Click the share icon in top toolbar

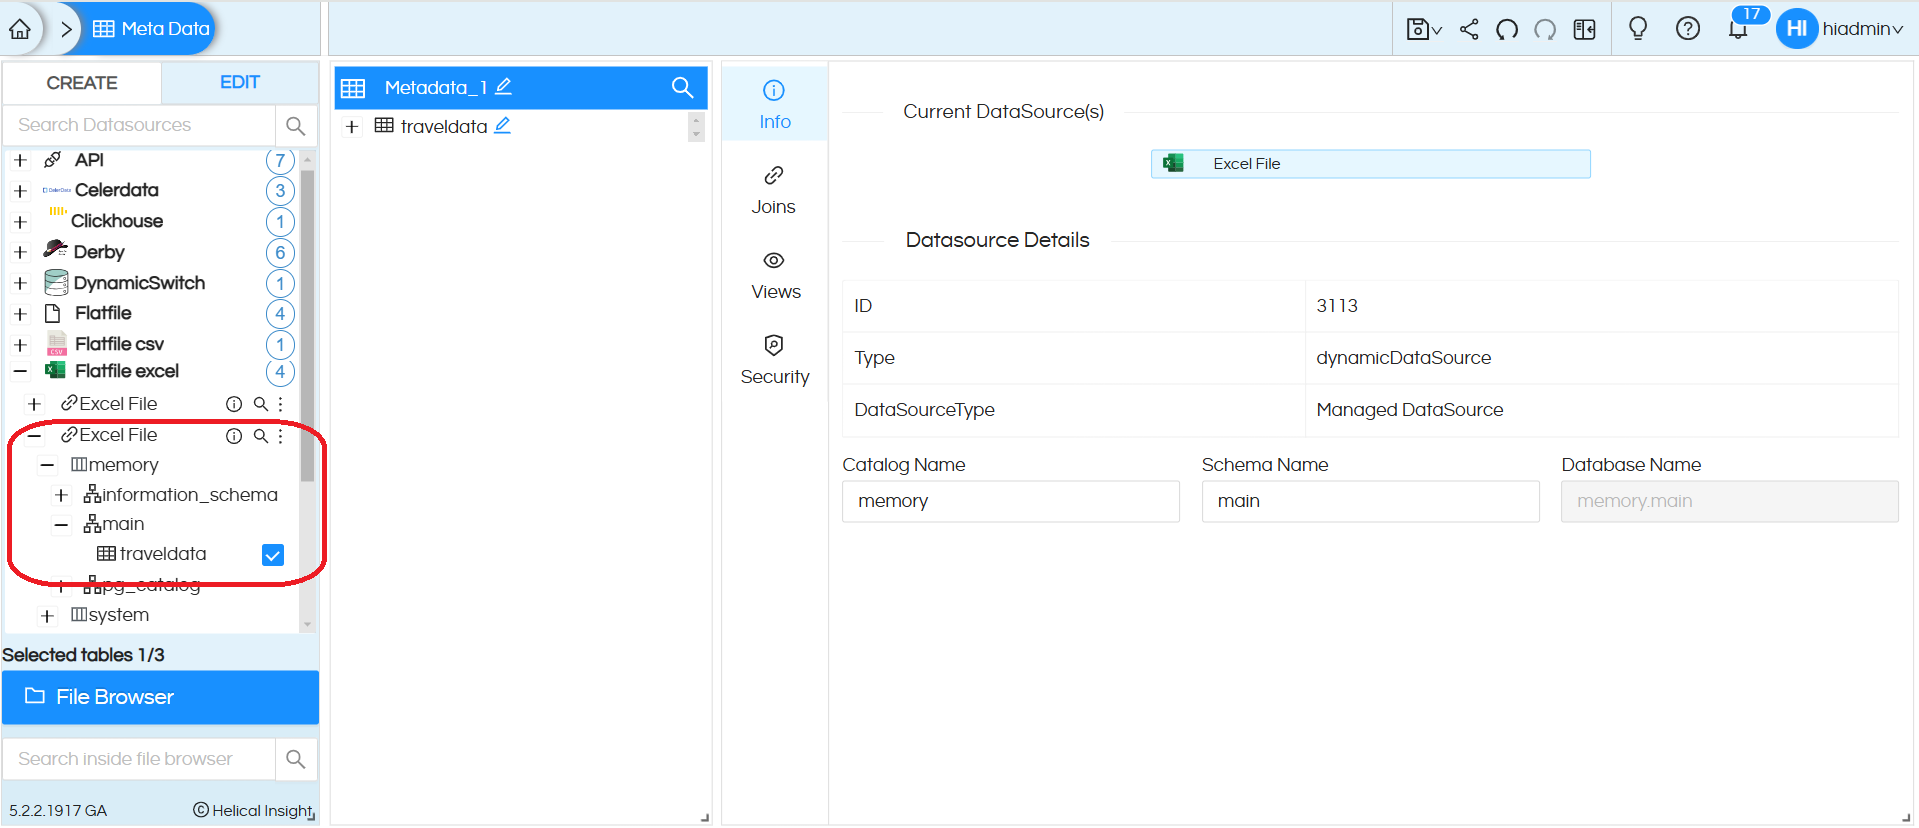1469,29
